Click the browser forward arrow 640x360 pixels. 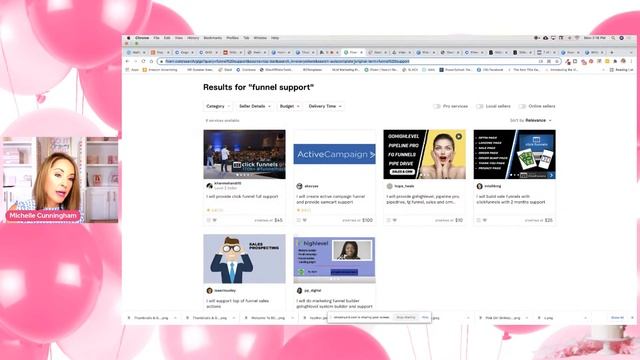tap(135, 61)
